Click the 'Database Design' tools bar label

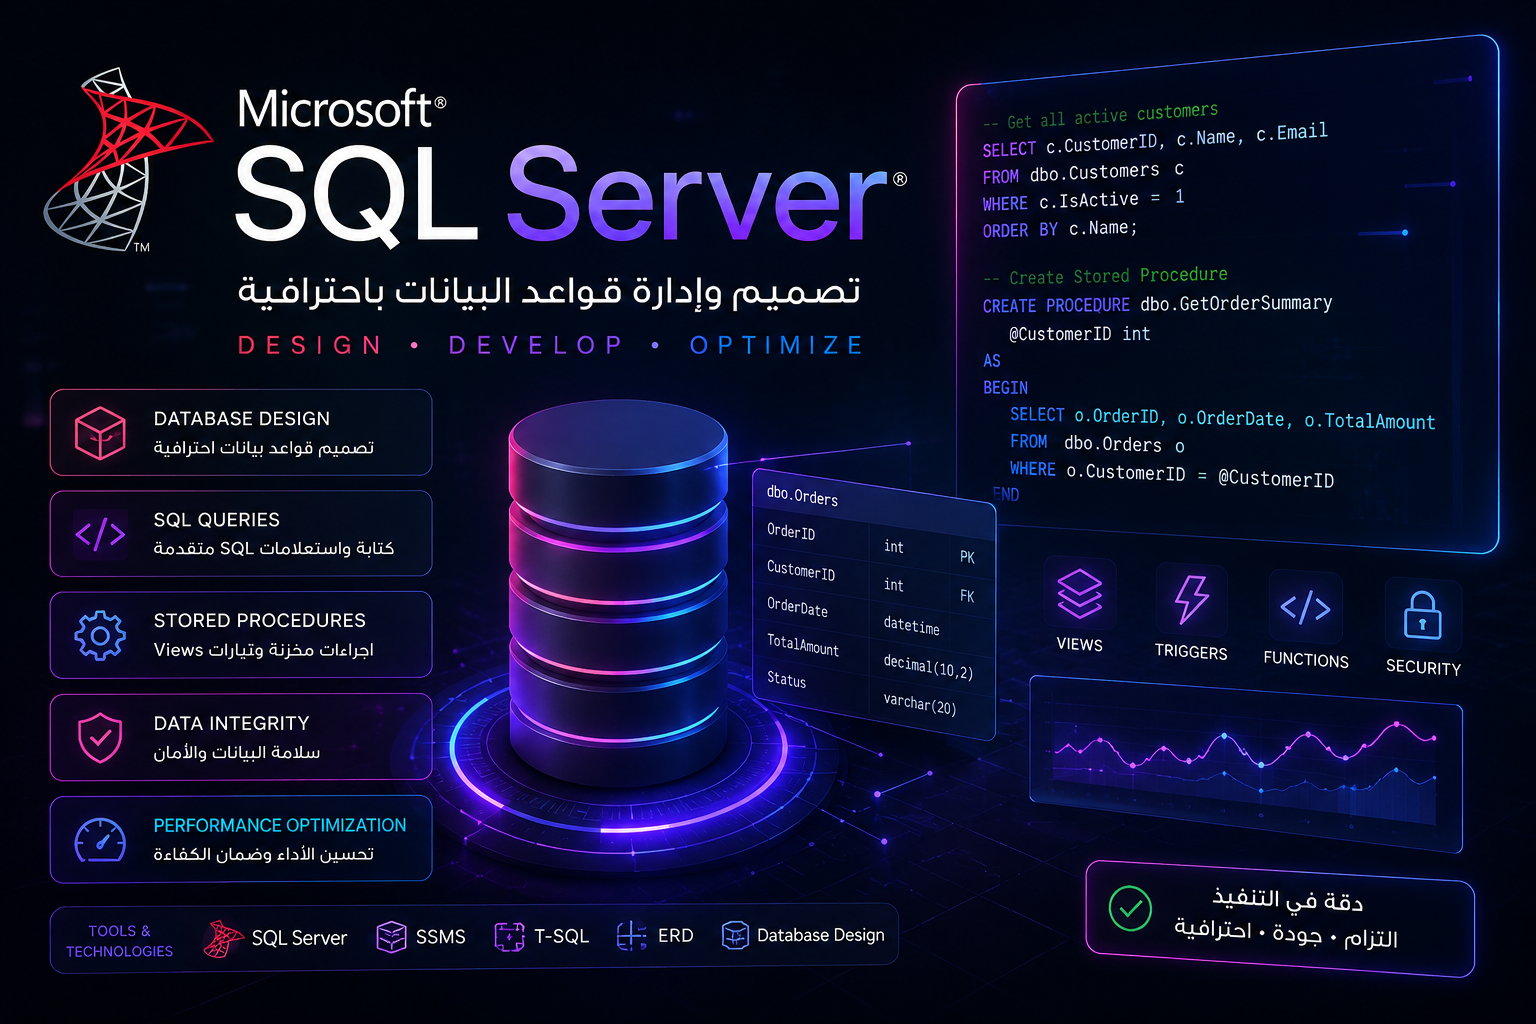pos(821,935)
